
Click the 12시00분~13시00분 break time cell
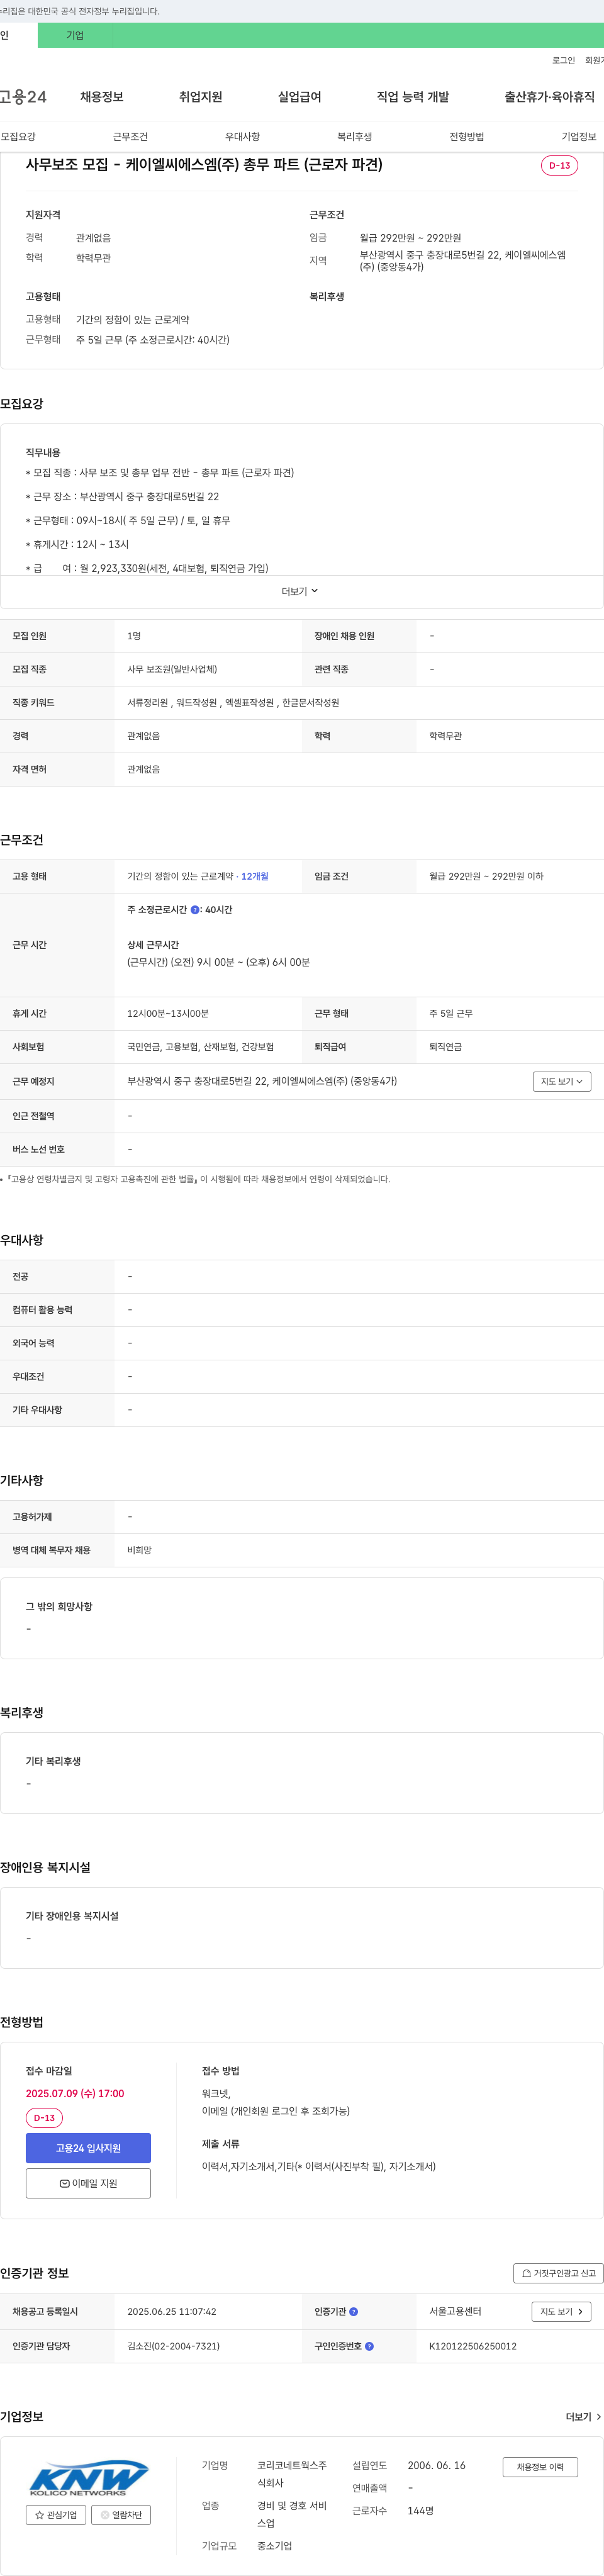click(x=168, y=1014)
